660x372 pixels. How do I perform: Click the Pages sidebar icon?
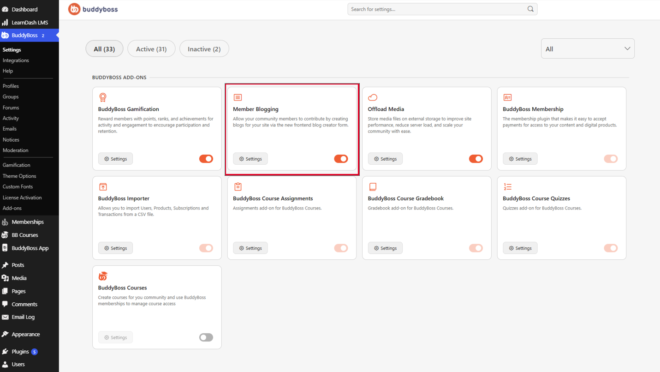click(5, 291)
